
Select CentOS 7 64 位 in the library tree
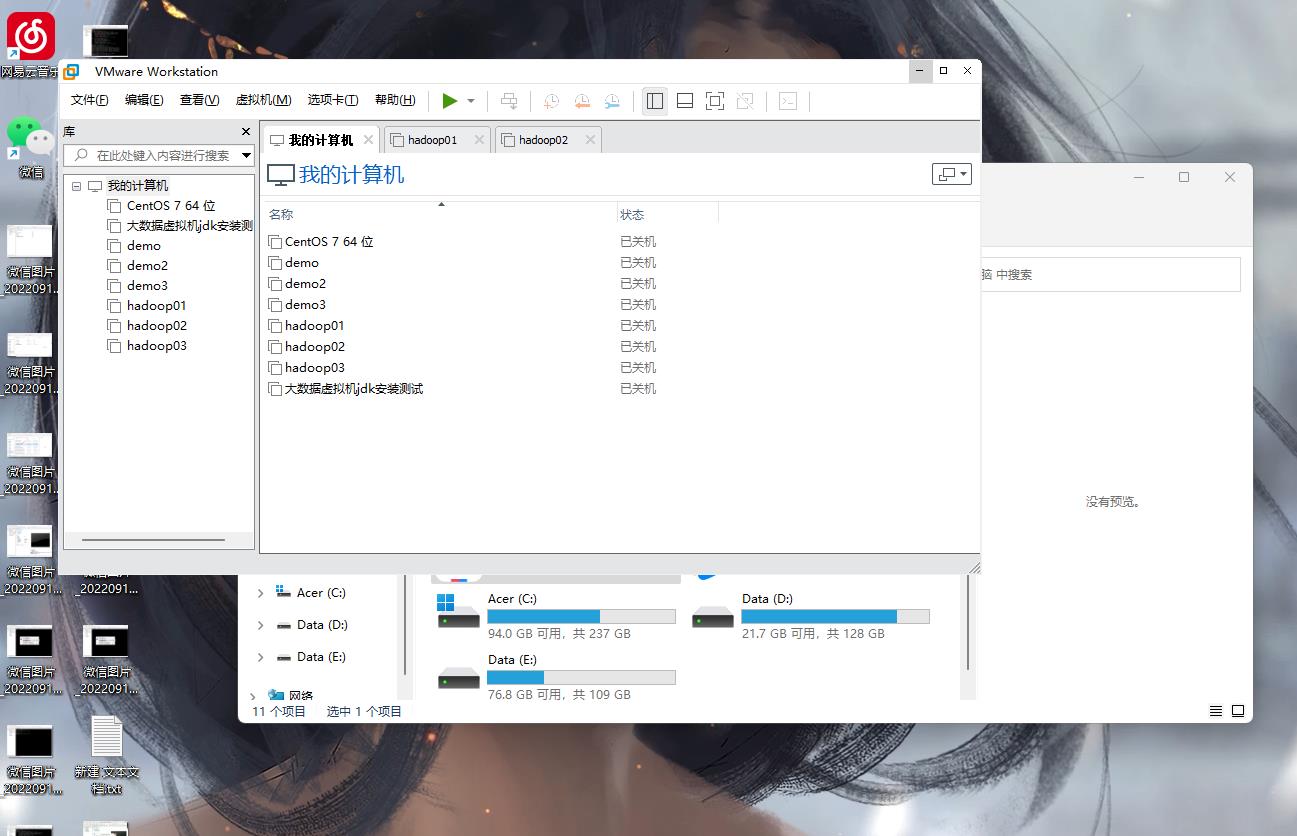click(171, 205)
